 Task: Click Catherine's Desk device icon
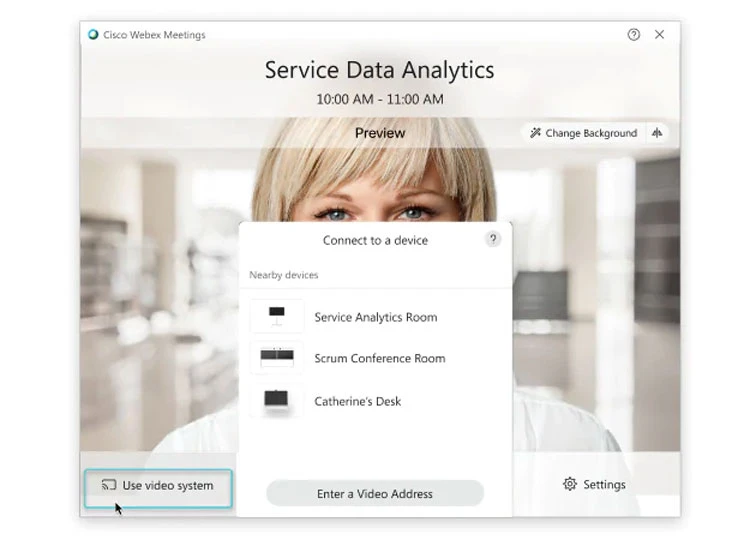coord(276,400)
